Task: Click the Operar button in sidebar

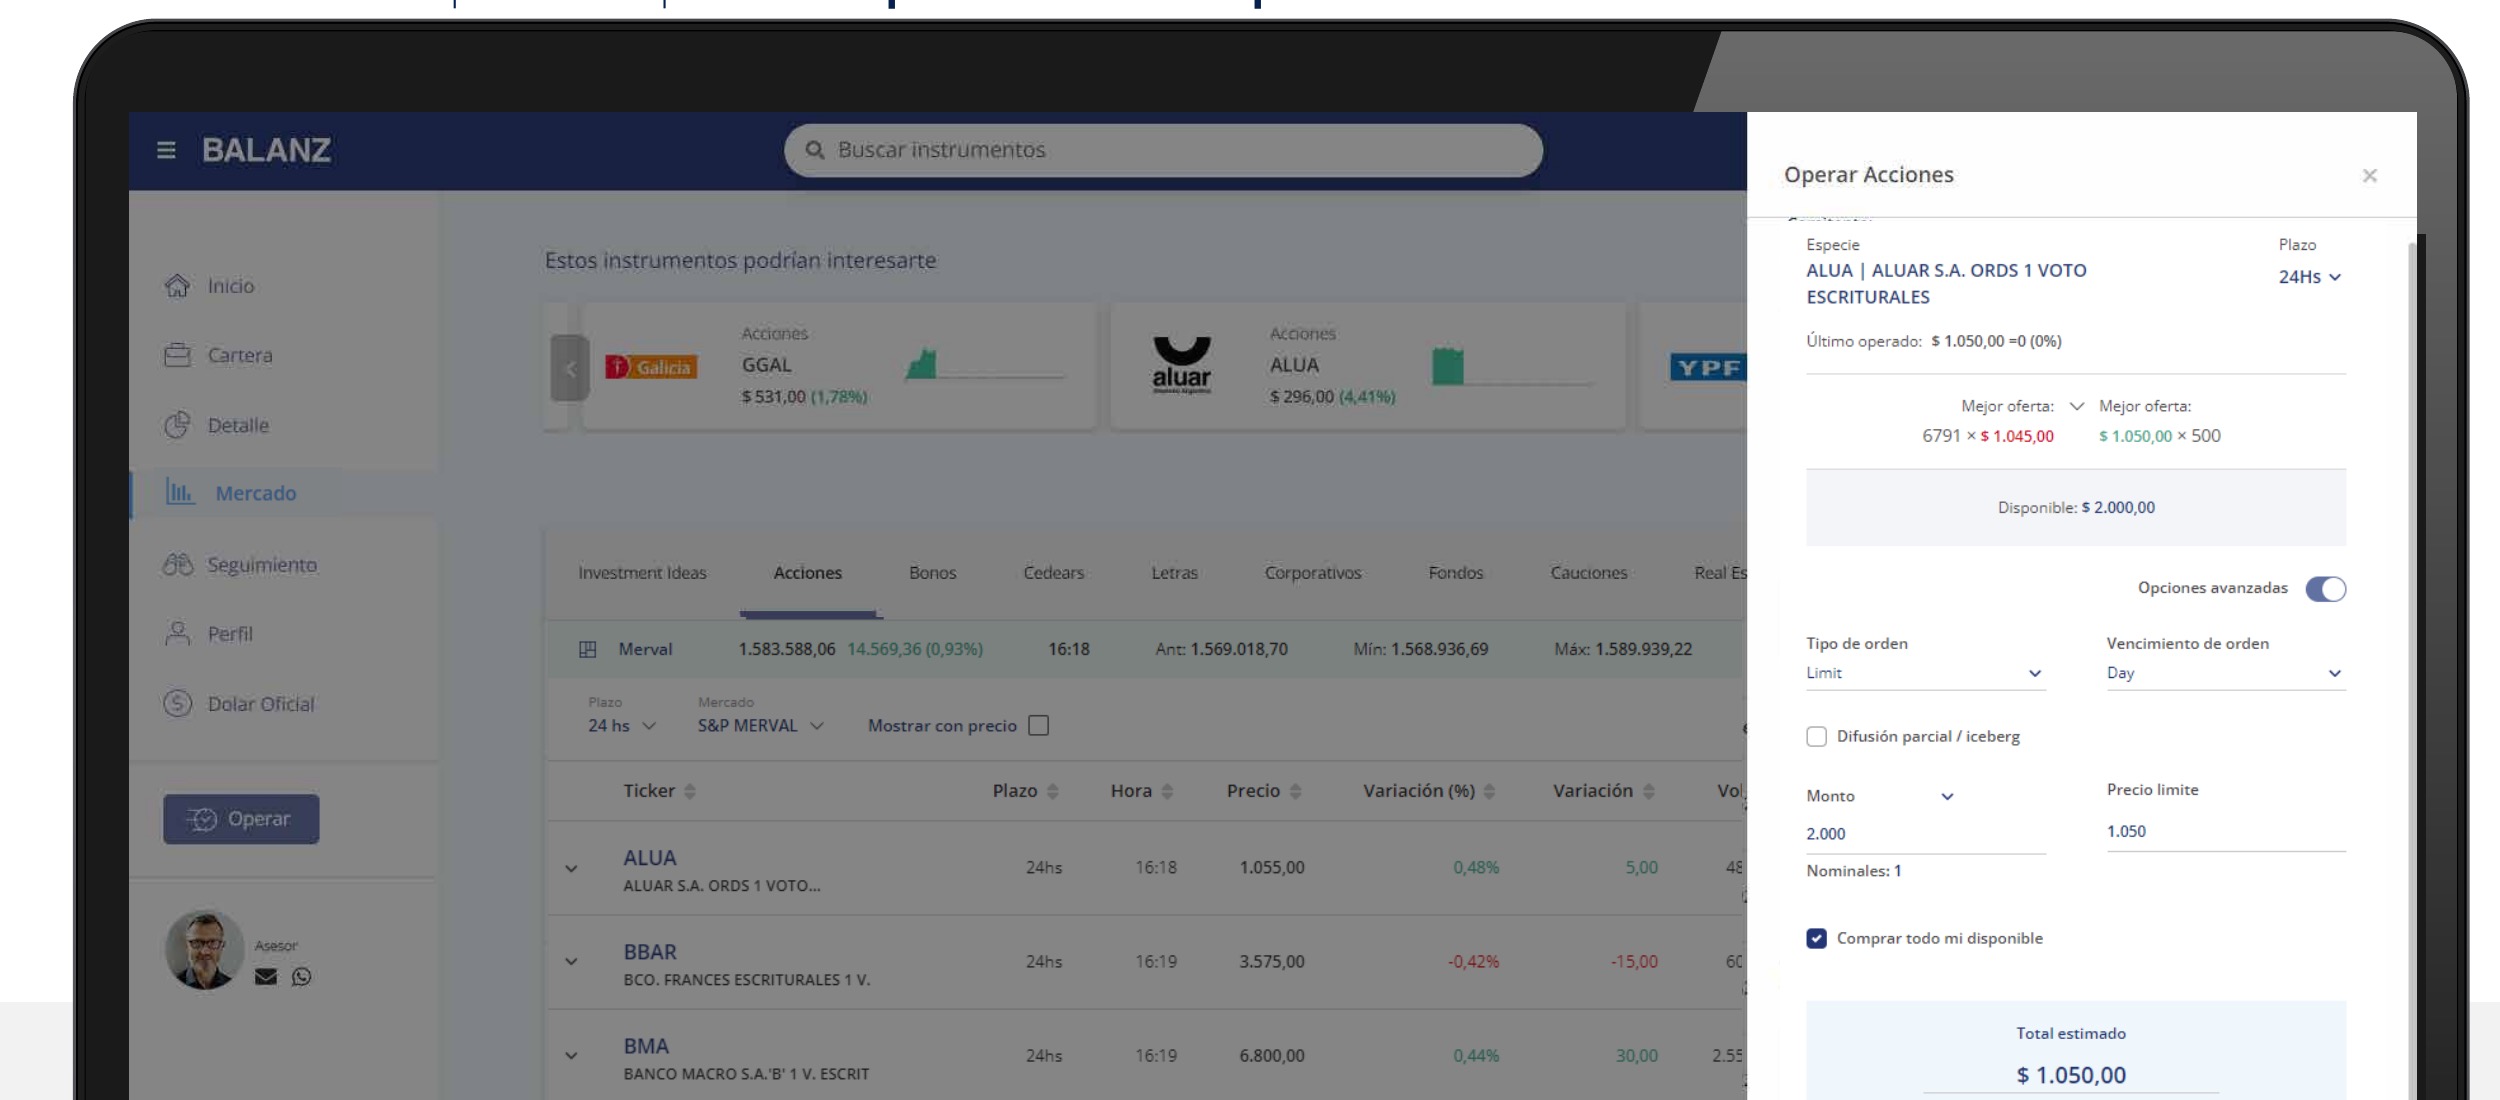Action: 241,819
